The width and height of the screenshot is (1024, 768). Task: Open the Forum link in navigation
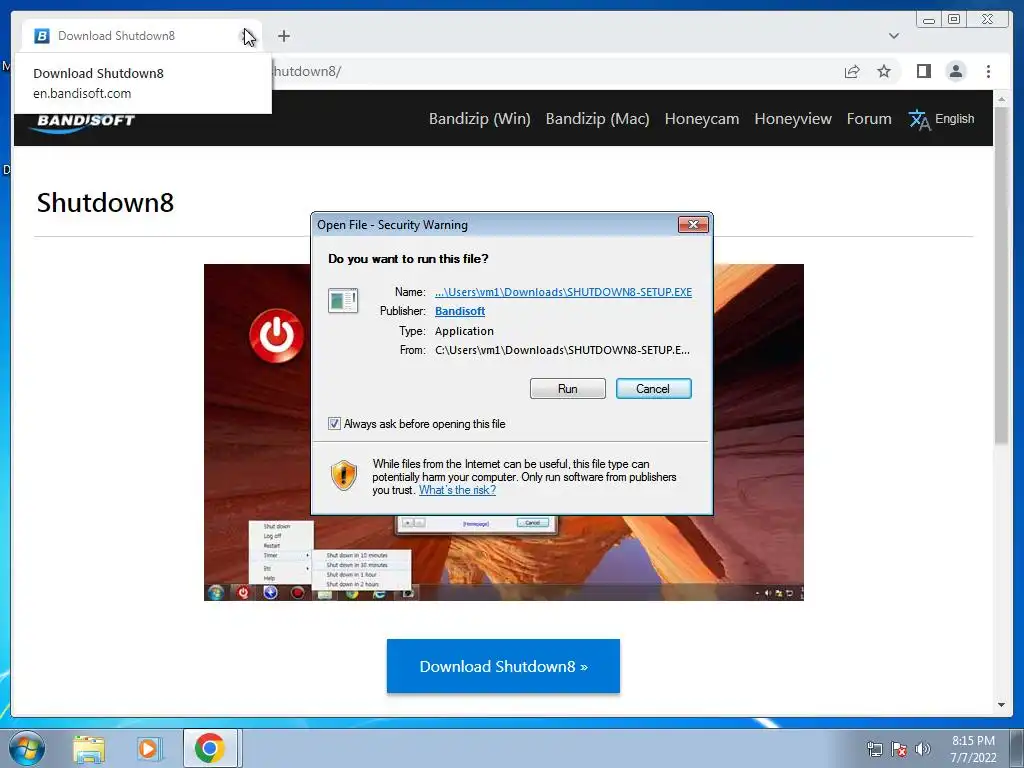pos(869,119)
